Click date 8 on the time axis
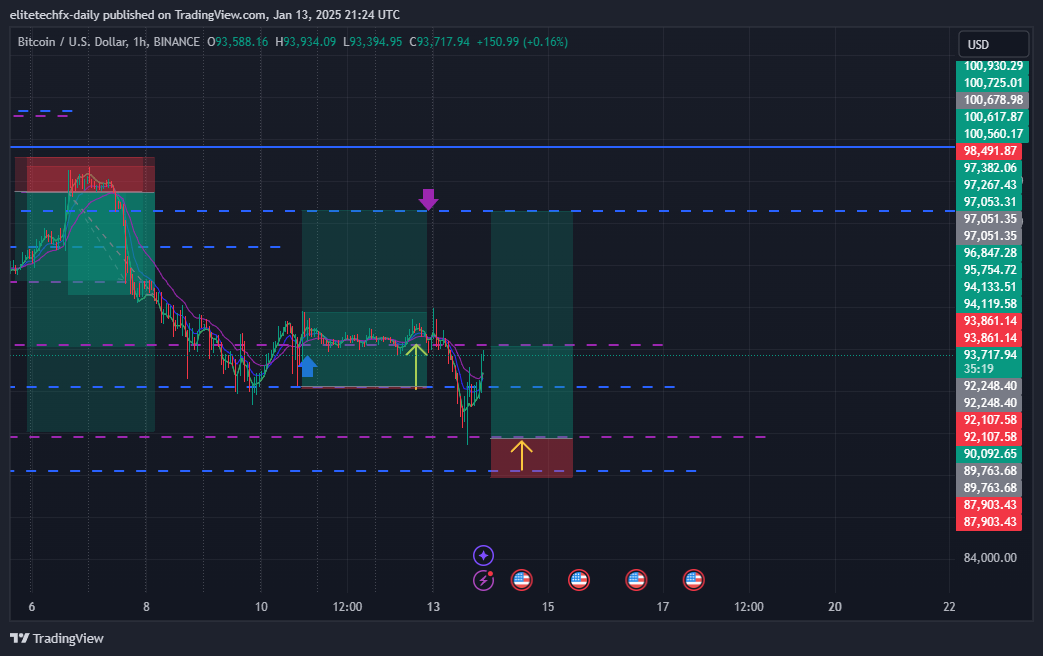This screenshot has height=656, width=1043. [x=146, y=607]
